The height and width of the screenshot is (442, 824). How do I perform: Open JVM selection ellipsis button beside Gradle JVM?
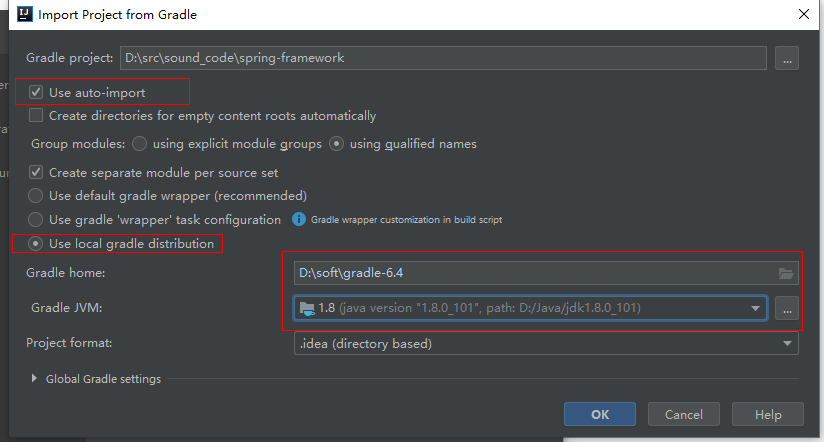(x=787, y=309)
